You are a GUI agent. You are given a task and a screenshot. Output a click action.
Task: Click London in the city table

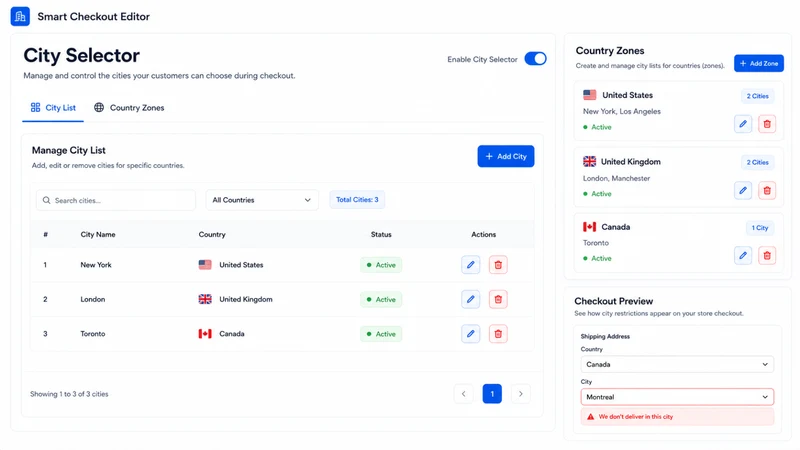92,299
